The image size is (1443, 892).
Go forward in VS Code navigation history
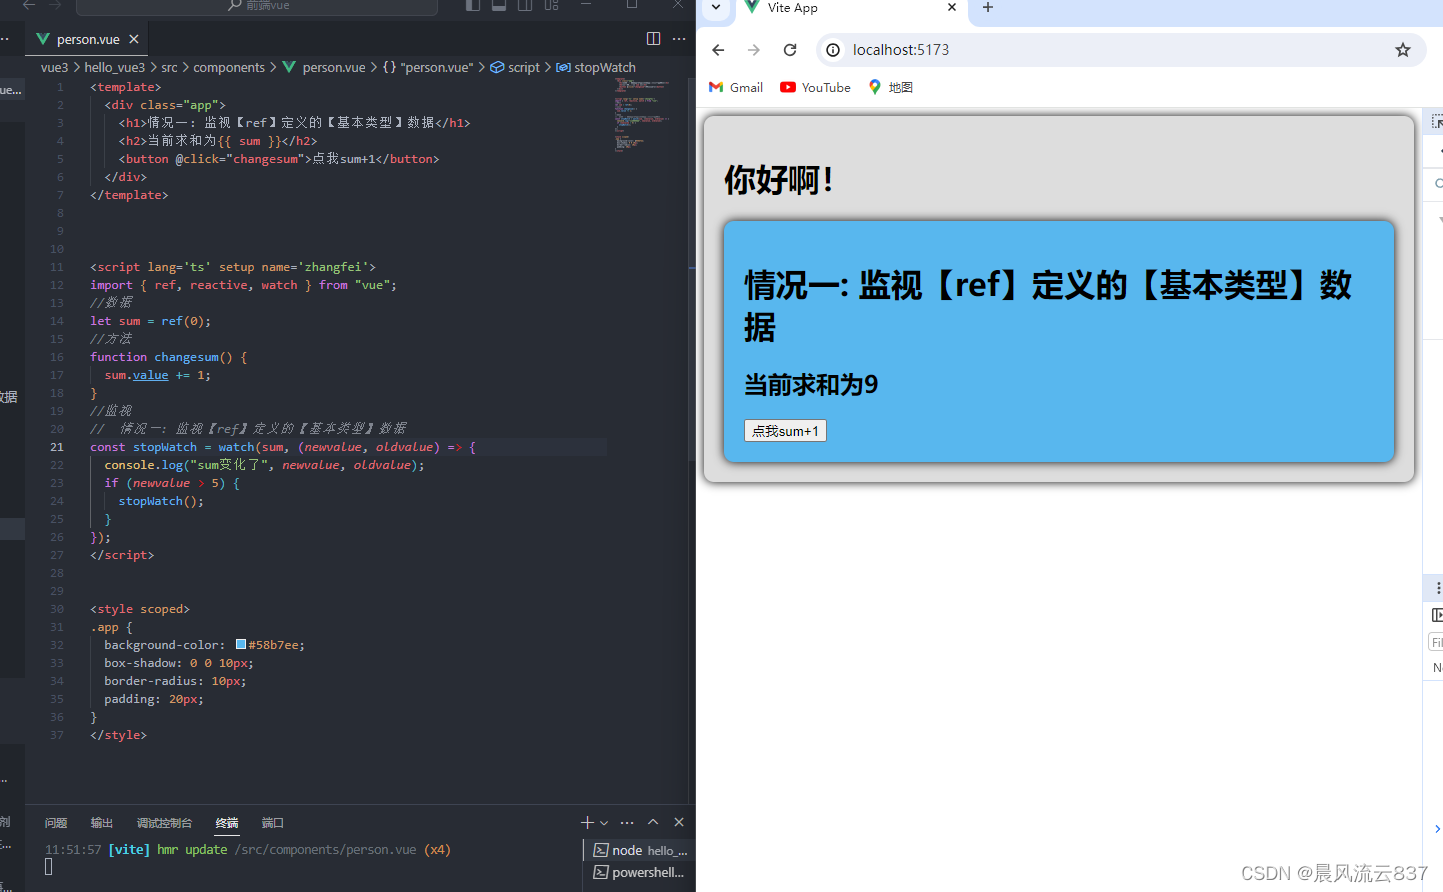[x=55, y=5]
